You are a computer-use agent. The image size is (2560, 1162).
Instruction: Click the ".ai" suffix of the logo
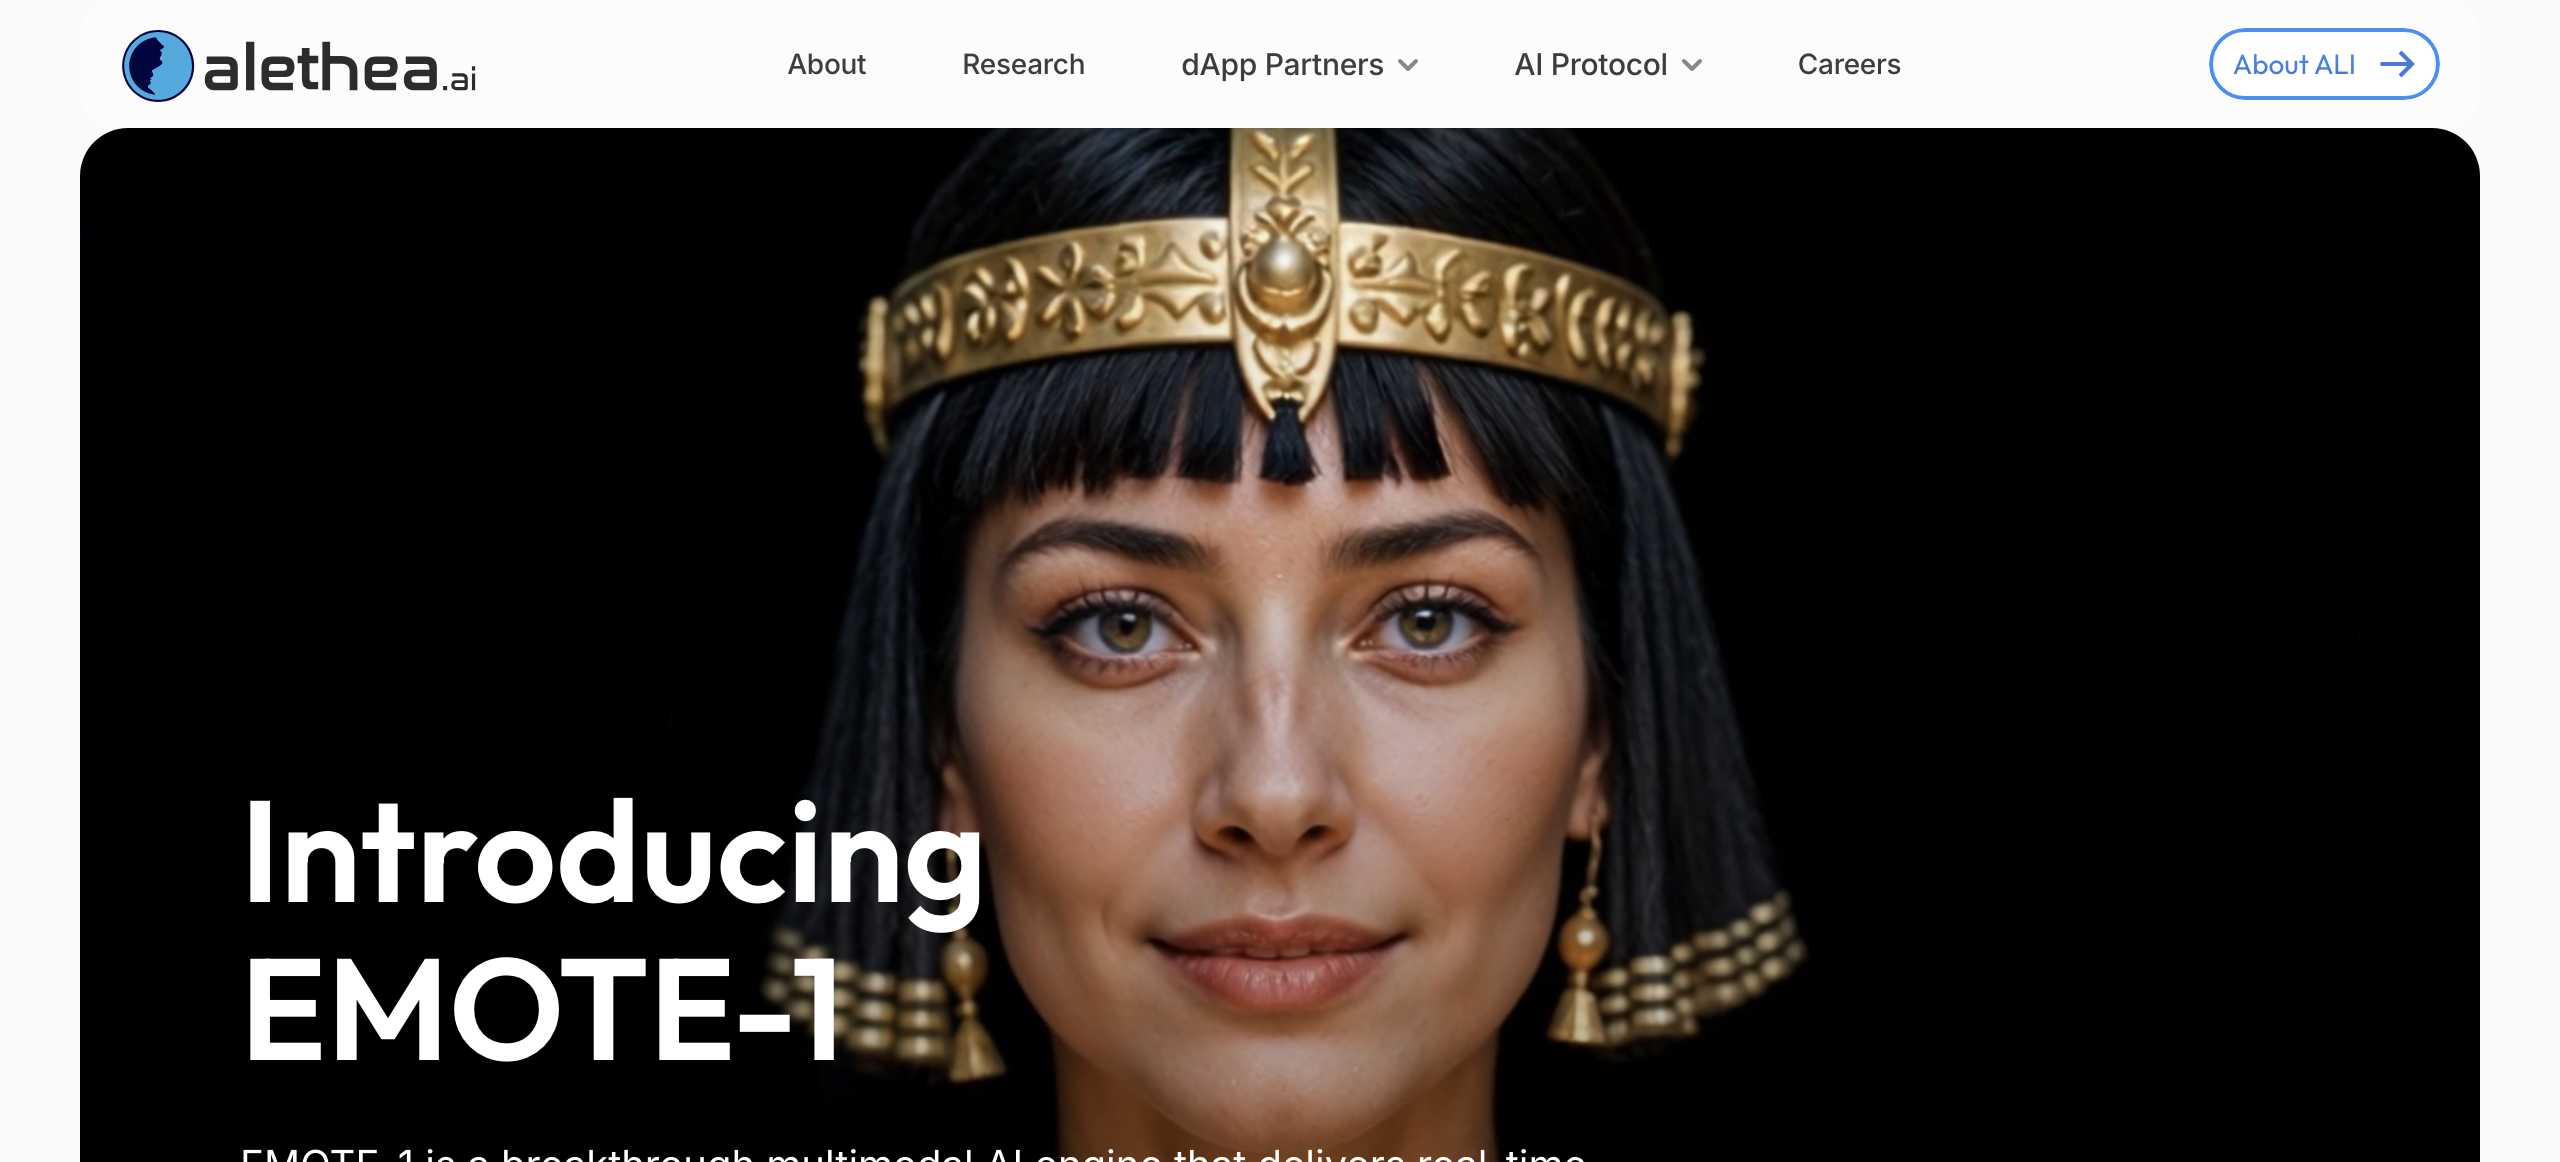[x=459, y=79]
